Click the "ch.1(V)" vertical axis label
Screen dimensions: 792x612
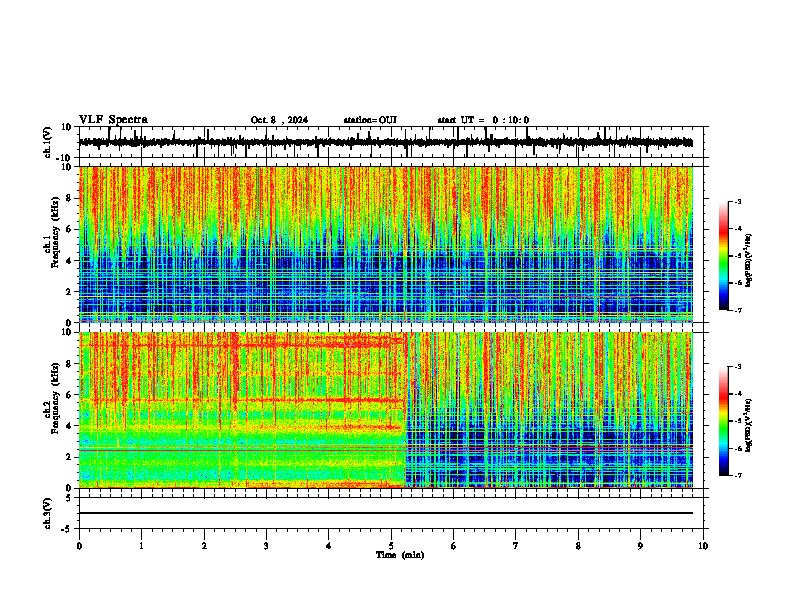(48, 142)
